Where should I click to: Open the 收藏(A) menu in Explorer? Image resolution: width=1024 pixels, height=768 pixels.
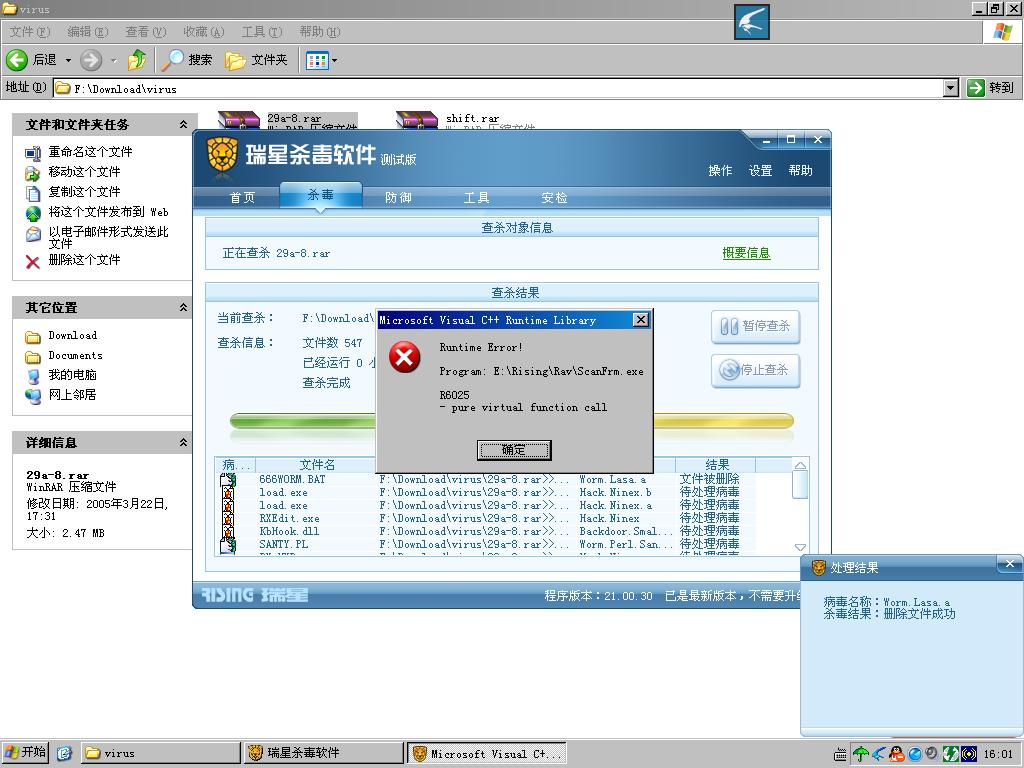203,31
